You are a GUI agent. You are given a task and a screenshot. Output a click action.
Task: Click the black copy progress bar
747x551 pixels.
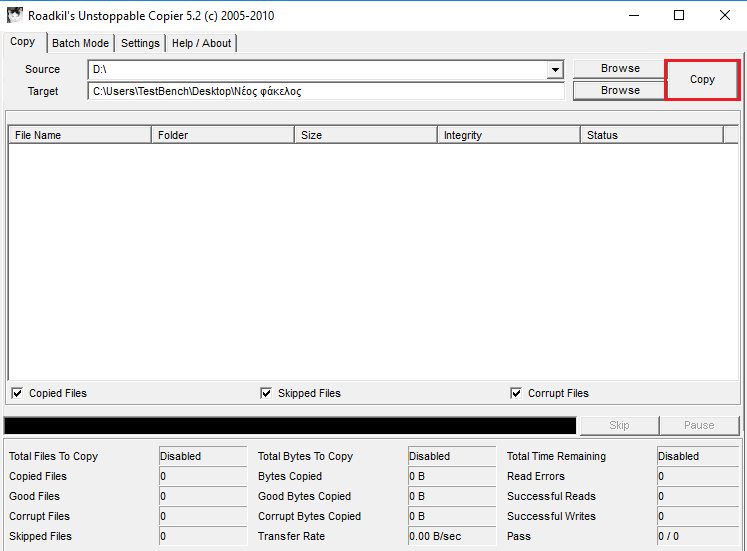click(x=290, y=425)
